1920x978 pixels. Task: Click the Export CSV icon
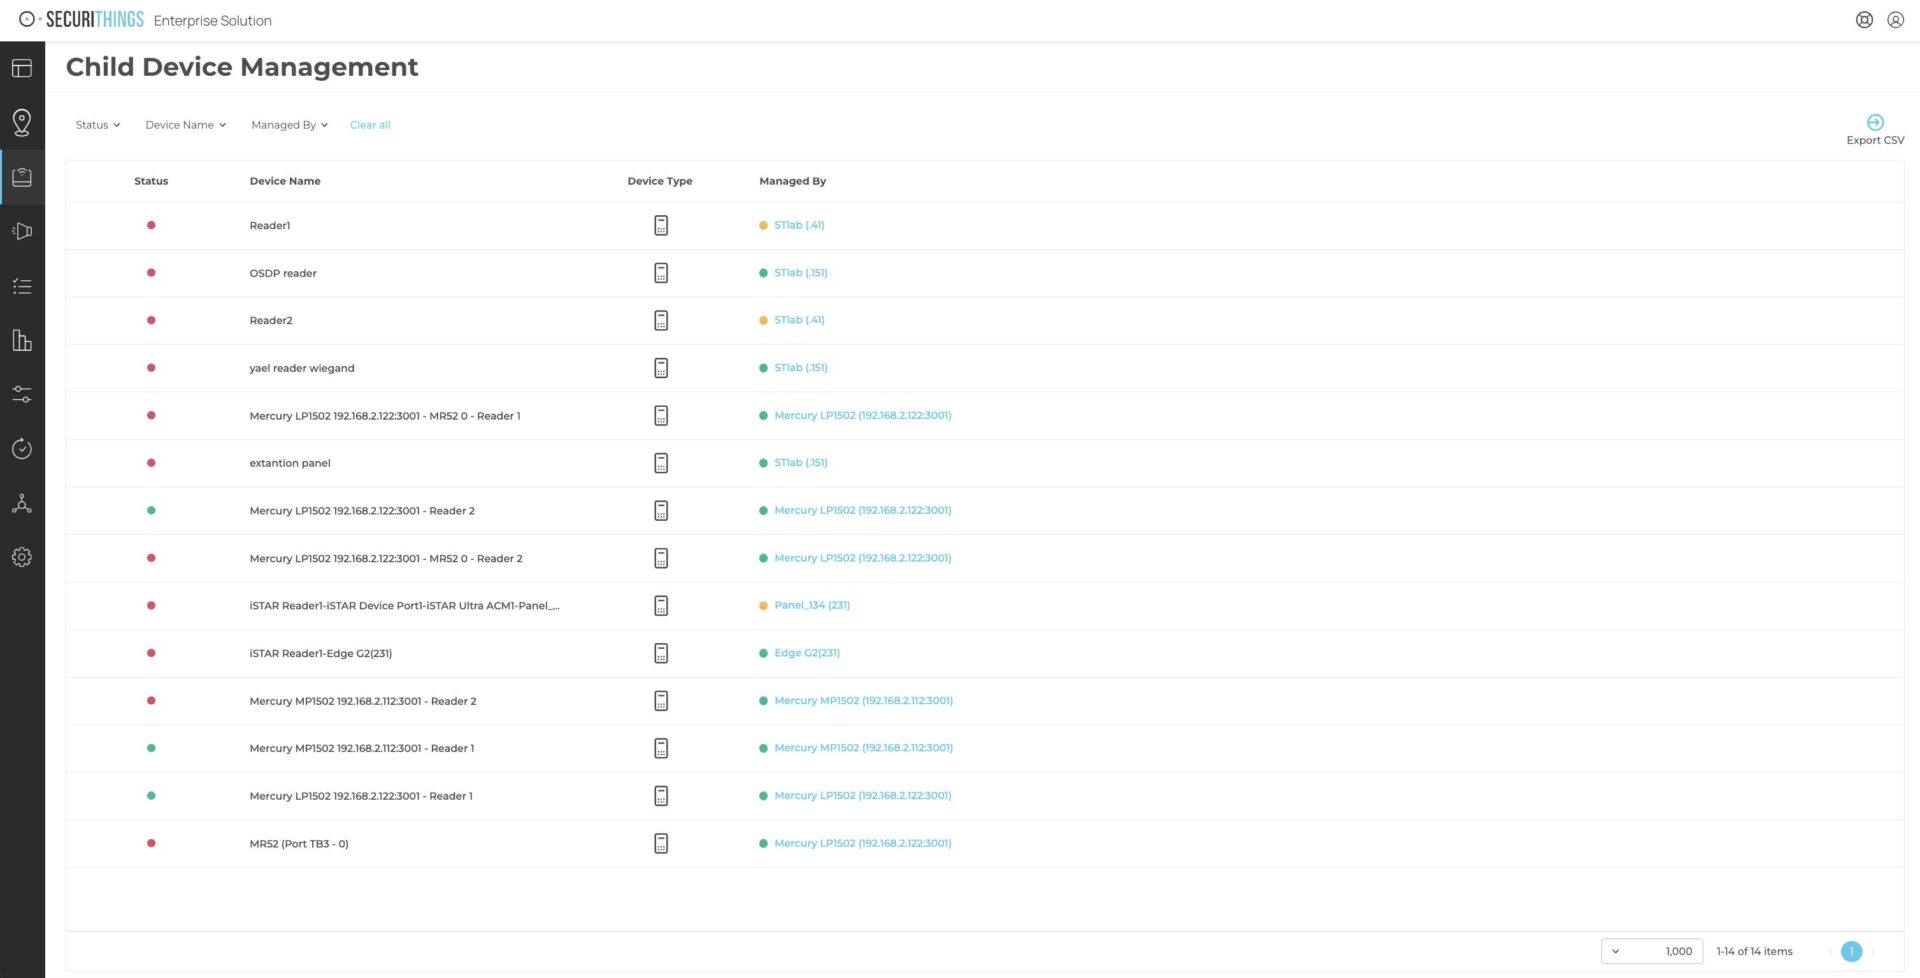click(1875, 123)
